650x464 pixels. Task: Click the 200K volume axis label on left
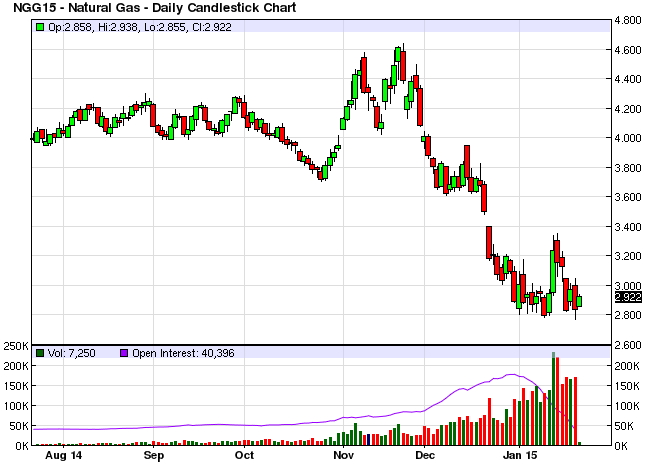pos(16,366)
